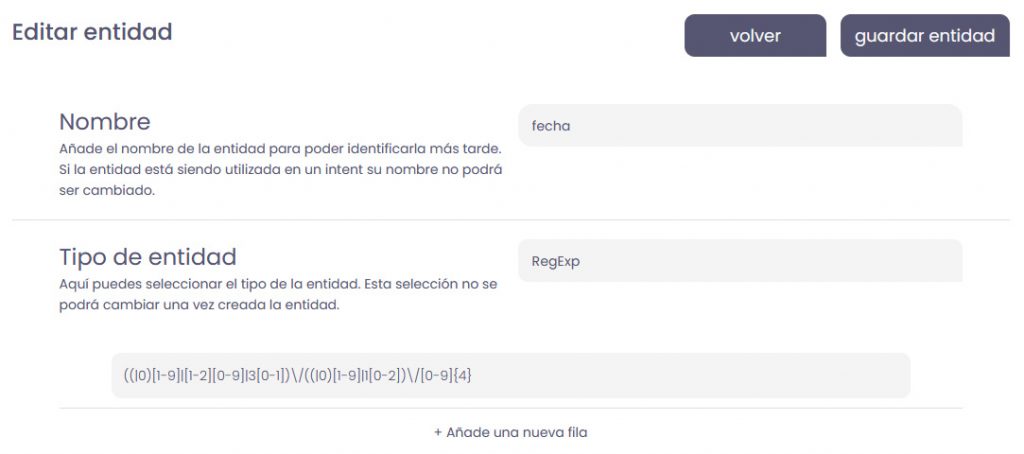Click the "Editar entidad" page heading
The height and width of the screenshot is (454, 1024).
92,32
